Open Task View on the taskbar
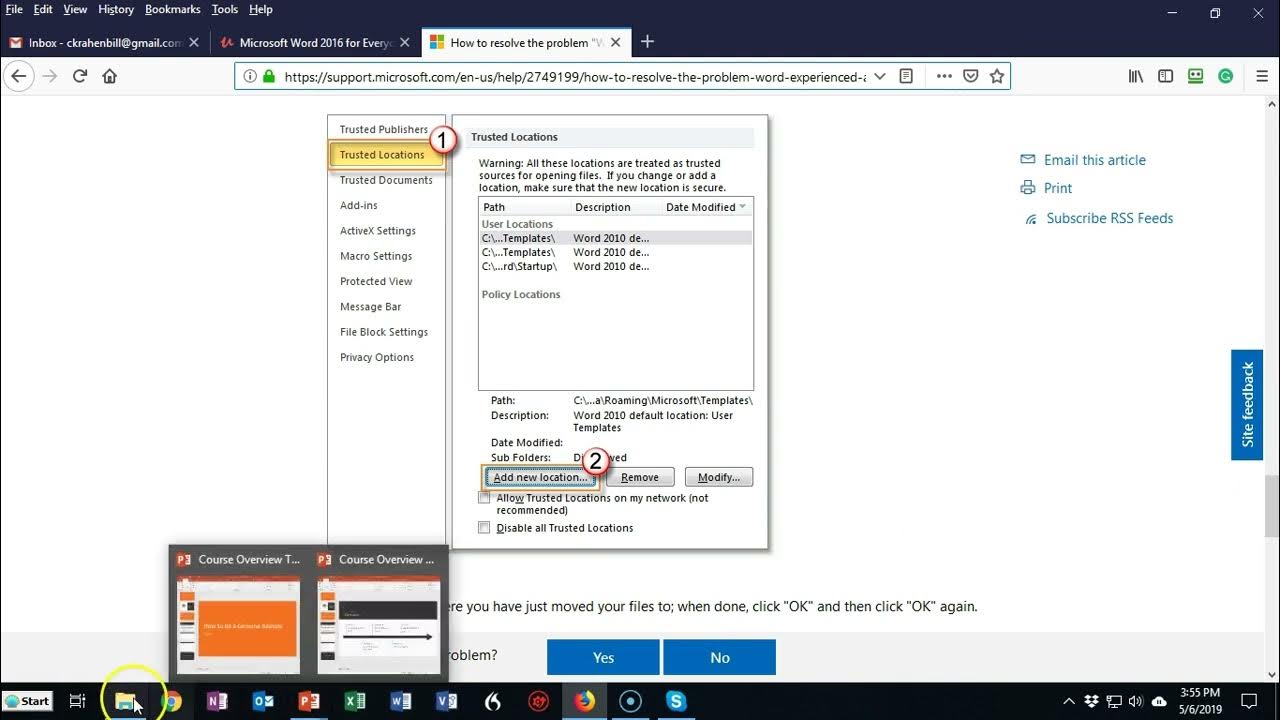1280x720 pixels. pyautogui.click(x=77, y=701)
